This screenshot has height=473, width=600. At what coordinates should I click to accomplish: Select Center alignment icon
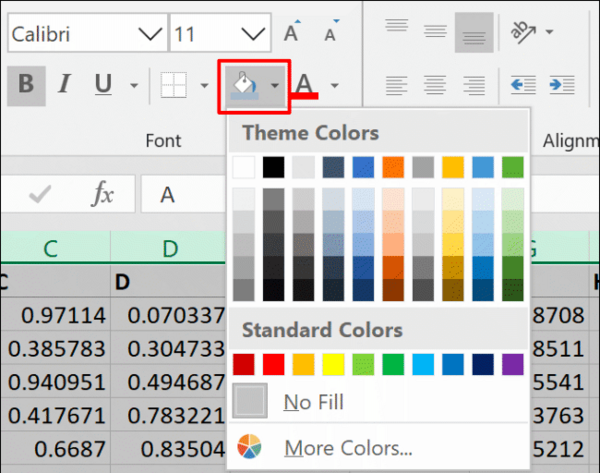coord(435,85)
